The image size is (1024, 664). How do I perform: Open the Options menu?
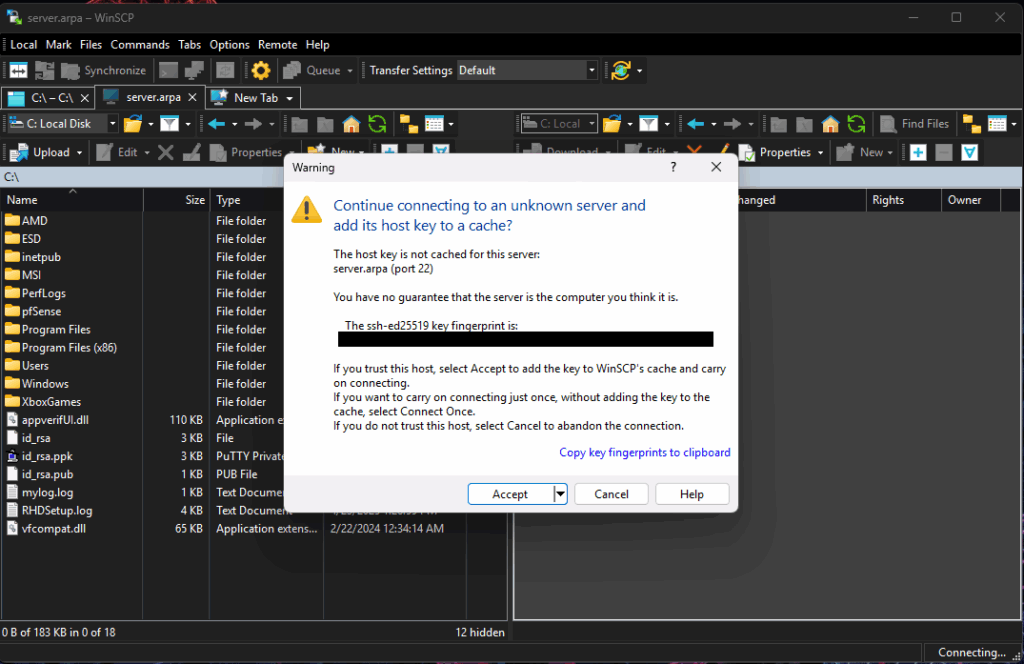[229, 44]
